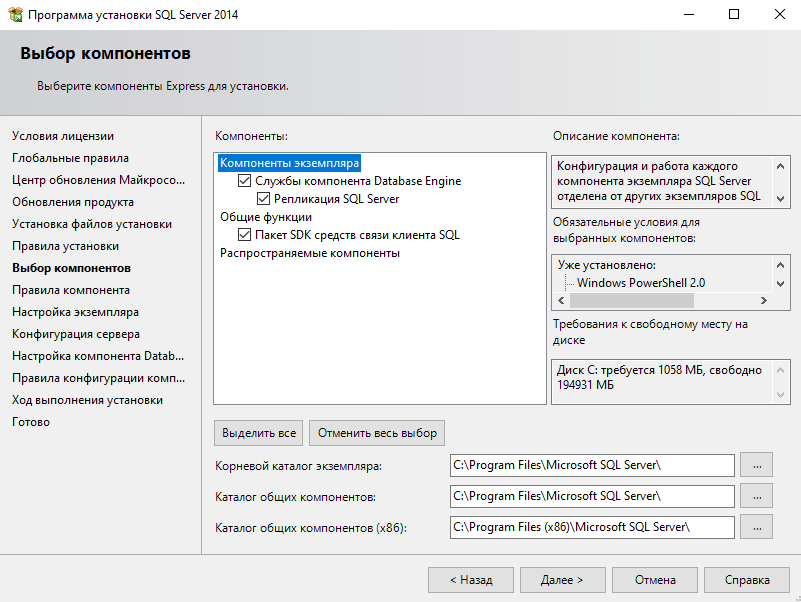Image resolution: width=801 pixels, height=602 pixels.
Task: Click the Уже установлено: prerequisite heading
Action: coord(606,265)
